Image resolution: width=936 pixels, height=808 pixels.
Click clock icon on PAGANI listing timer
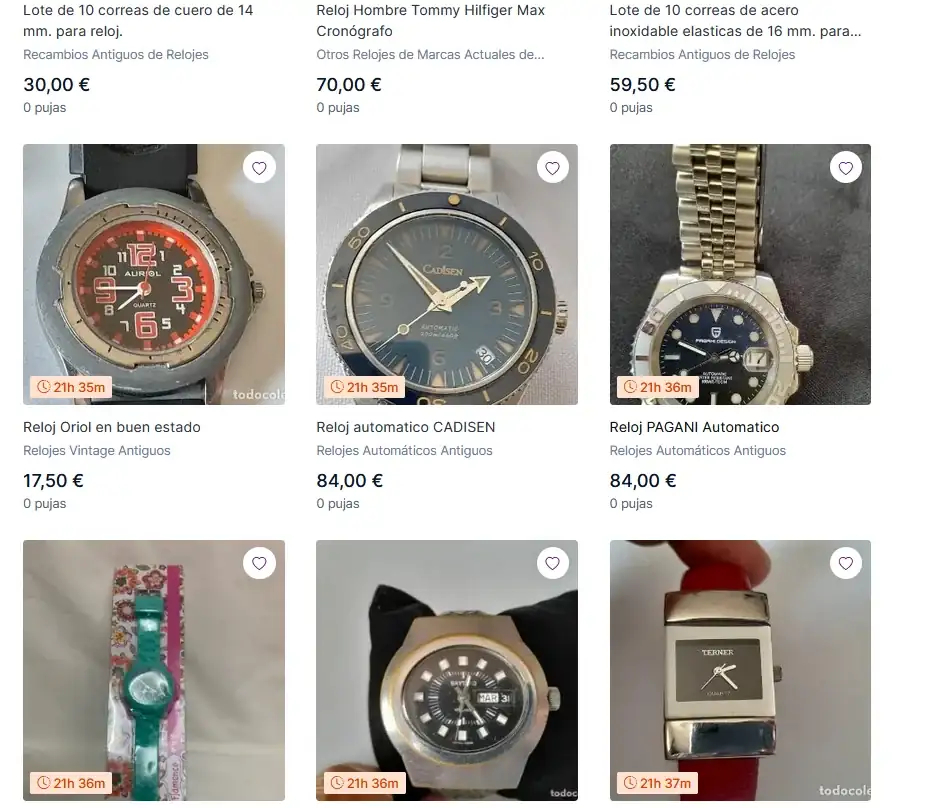630,387
